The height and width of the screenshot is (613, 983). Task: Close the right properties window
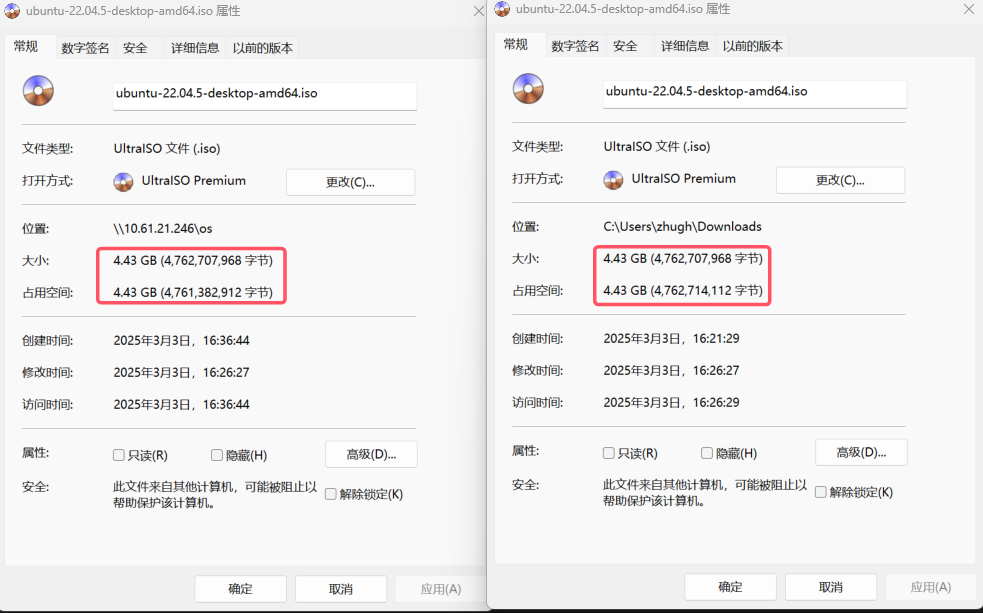969,9
